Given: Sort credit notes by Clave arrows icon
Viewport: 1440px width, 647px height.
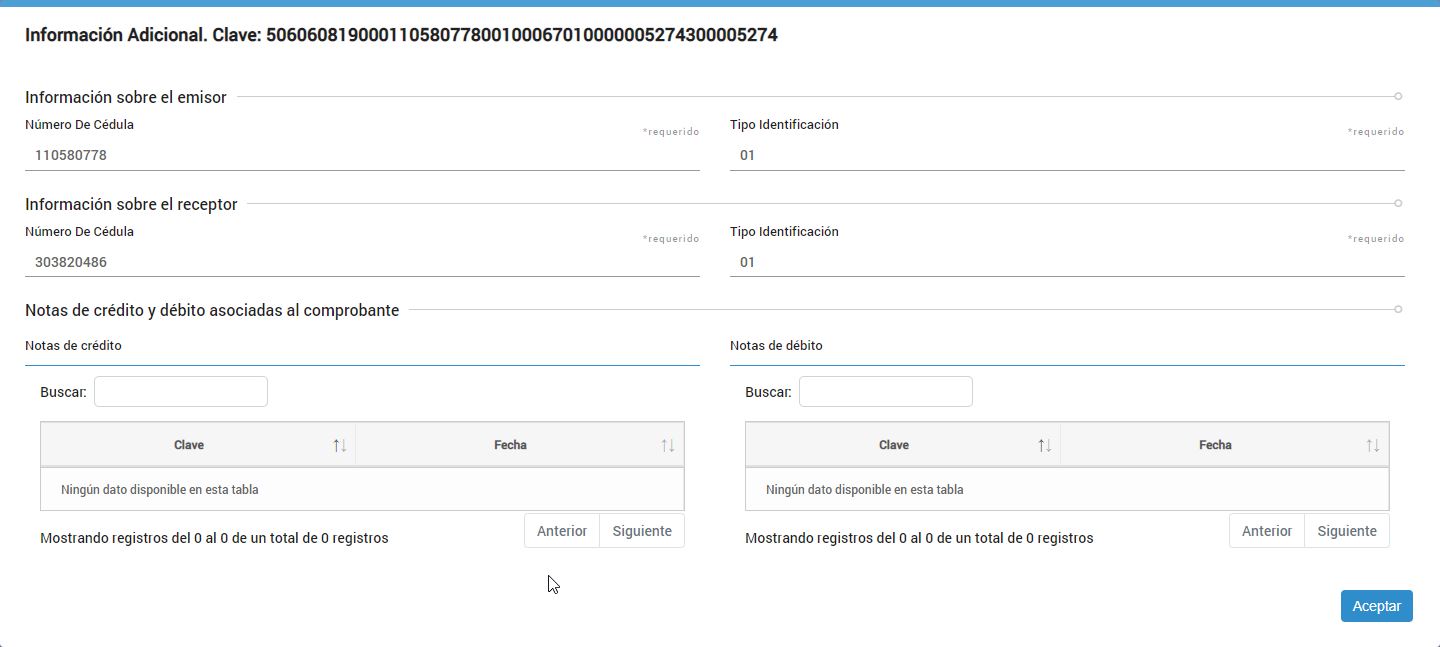Looking at the screenshot, I should (x=340, y=445).
